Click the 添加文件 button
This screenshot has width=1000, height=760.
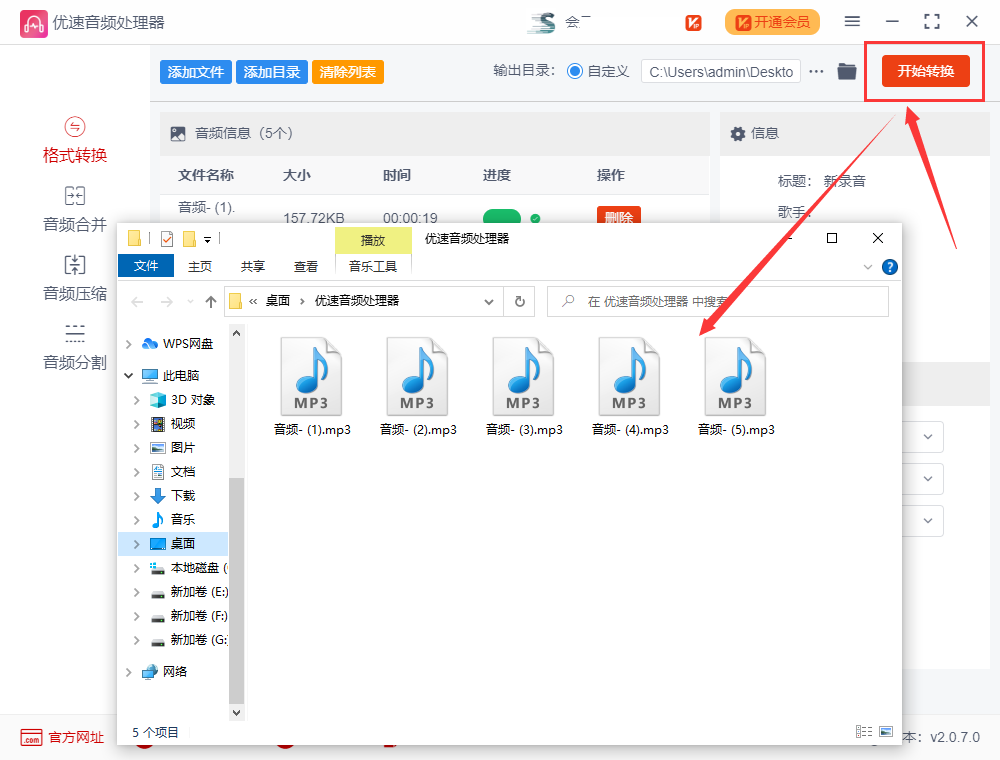[196, 72]
